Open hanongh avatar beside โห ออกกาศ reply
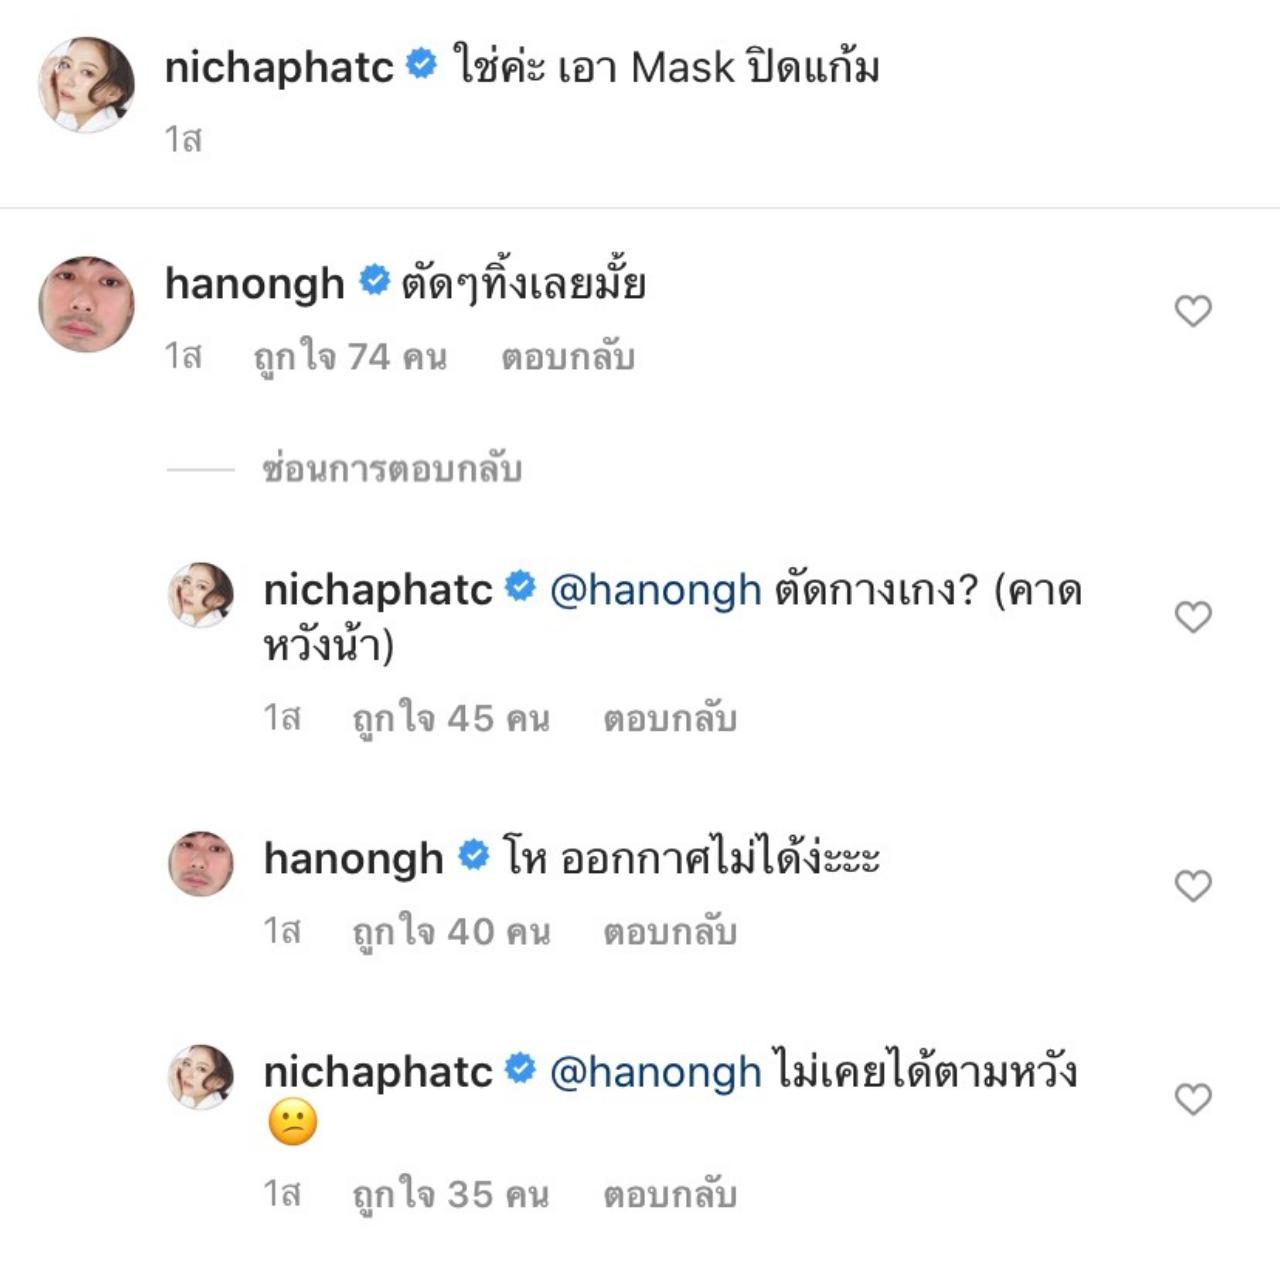Screen dimensions: 1280x1286 (x=200, y=863)
